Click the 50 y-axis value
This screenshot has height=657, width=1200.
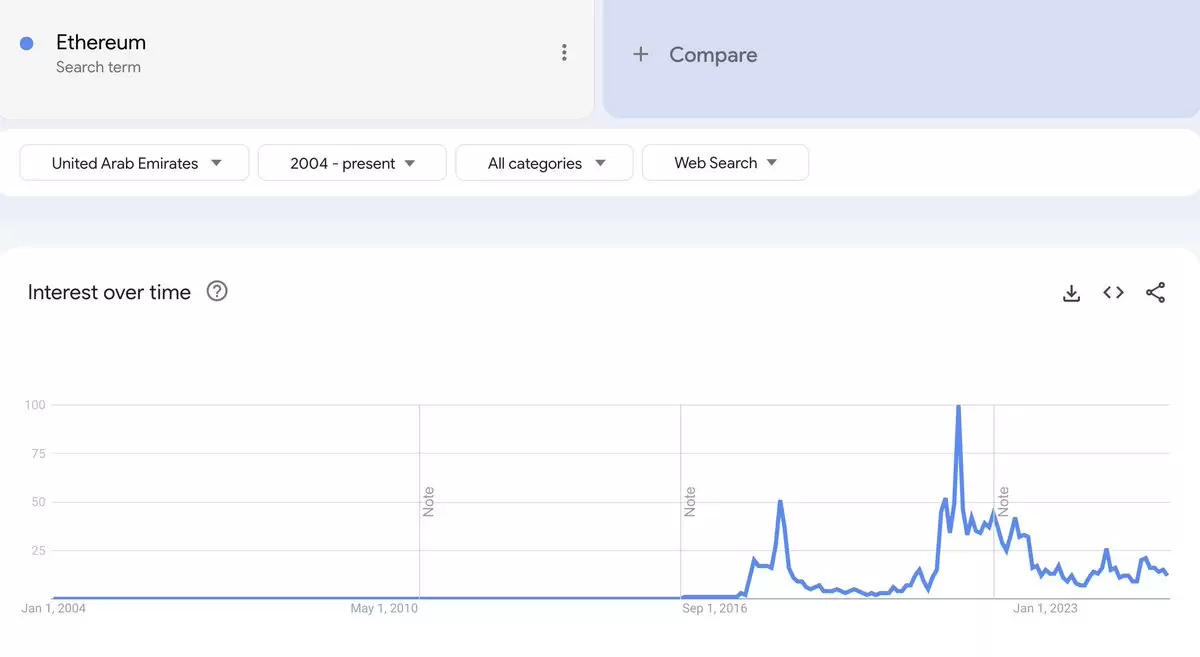38,501
